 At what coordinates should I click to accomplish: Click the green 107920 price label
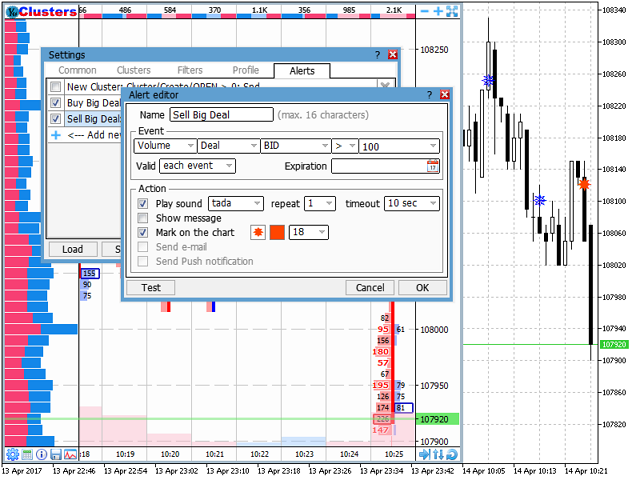[x=437, y=419]
